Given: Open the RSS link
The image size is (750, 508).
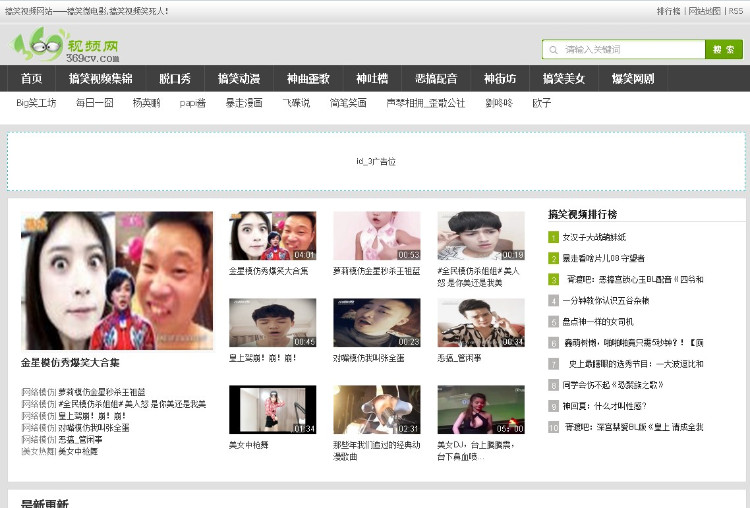Looking at the screenshot, I should point(736,11).
